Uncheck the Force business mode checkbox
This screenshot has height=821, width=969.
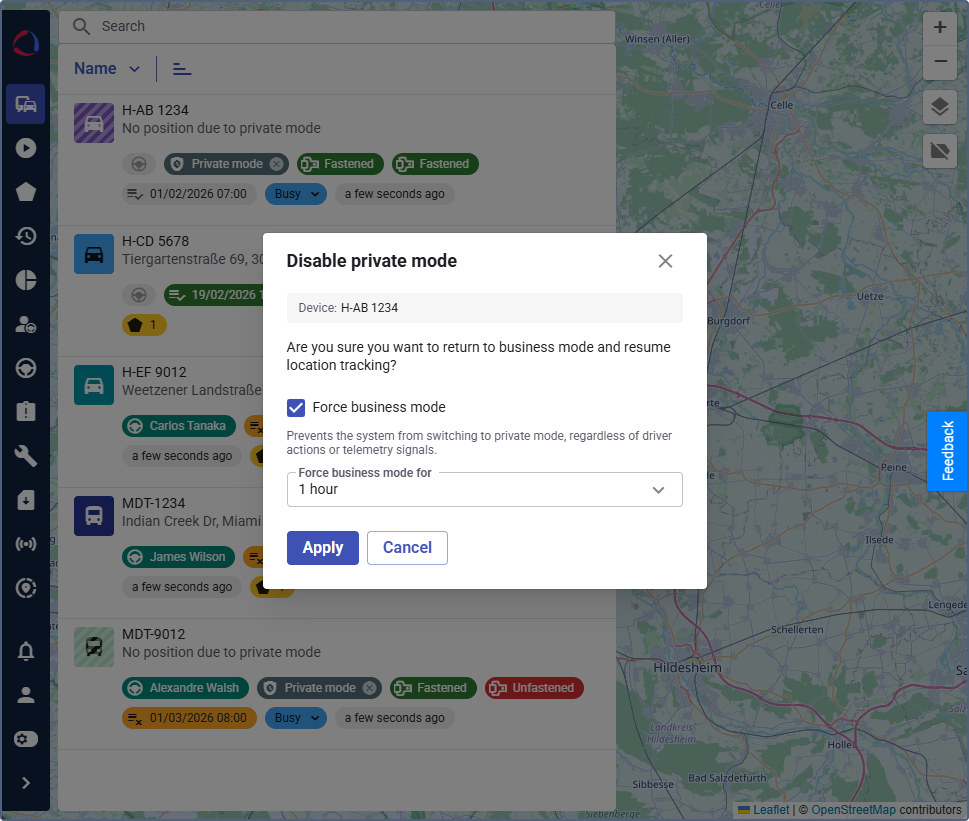(x=296, y=408)
